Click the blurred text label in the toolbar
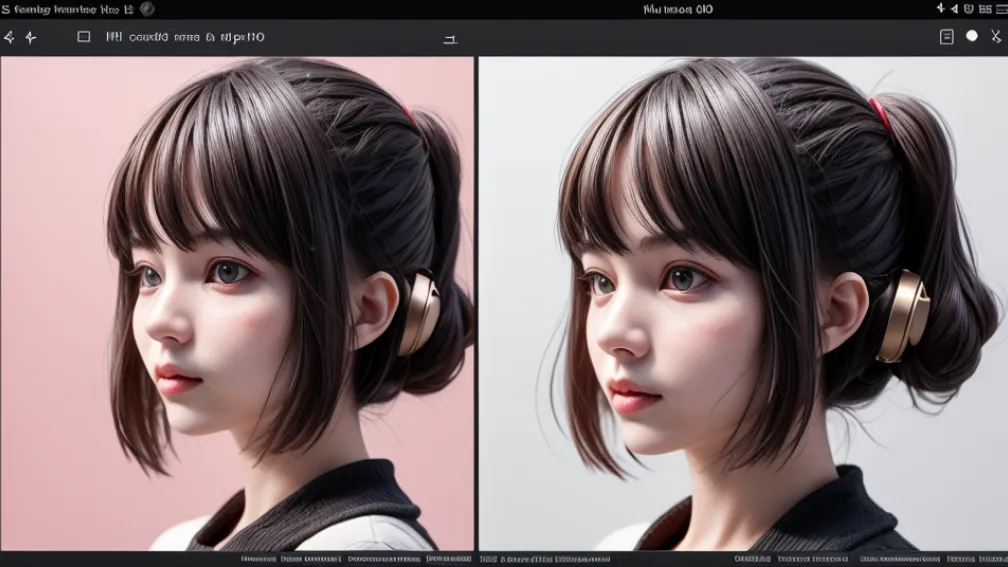The image size is (1008, 567). click(x=197, y=37)
